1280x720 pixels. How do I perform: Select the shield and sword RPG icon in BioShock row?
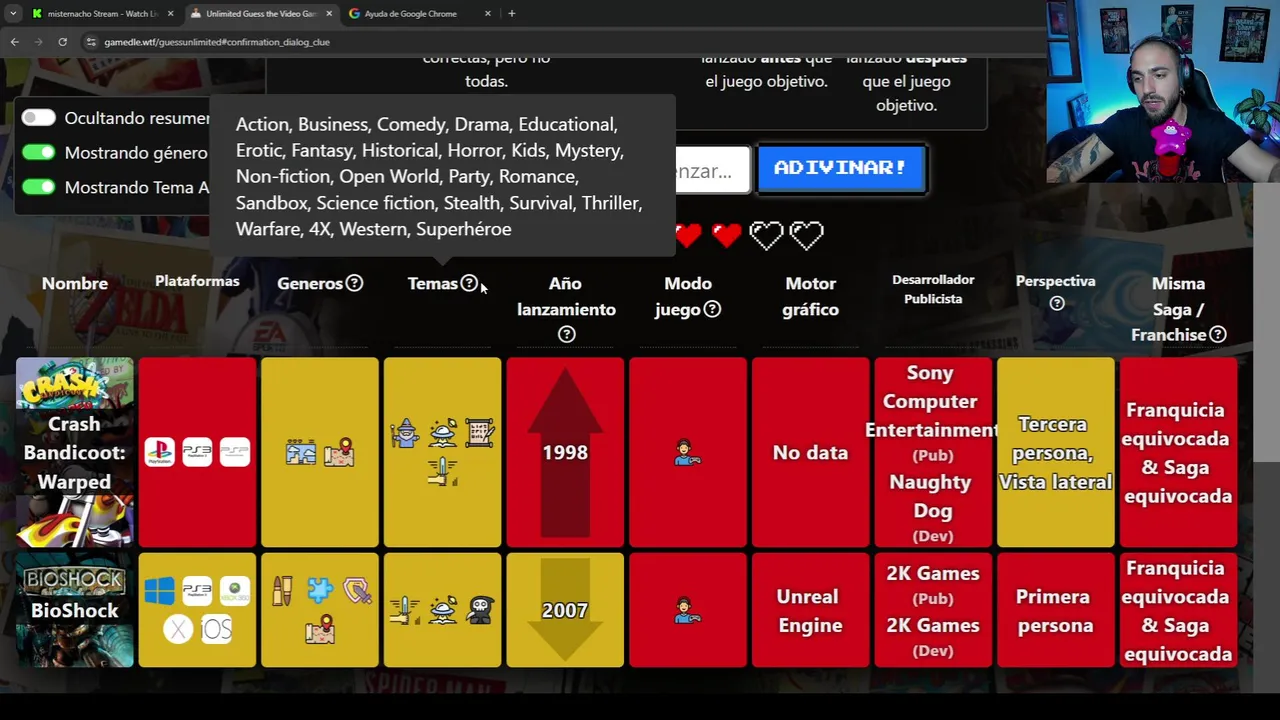357,591
